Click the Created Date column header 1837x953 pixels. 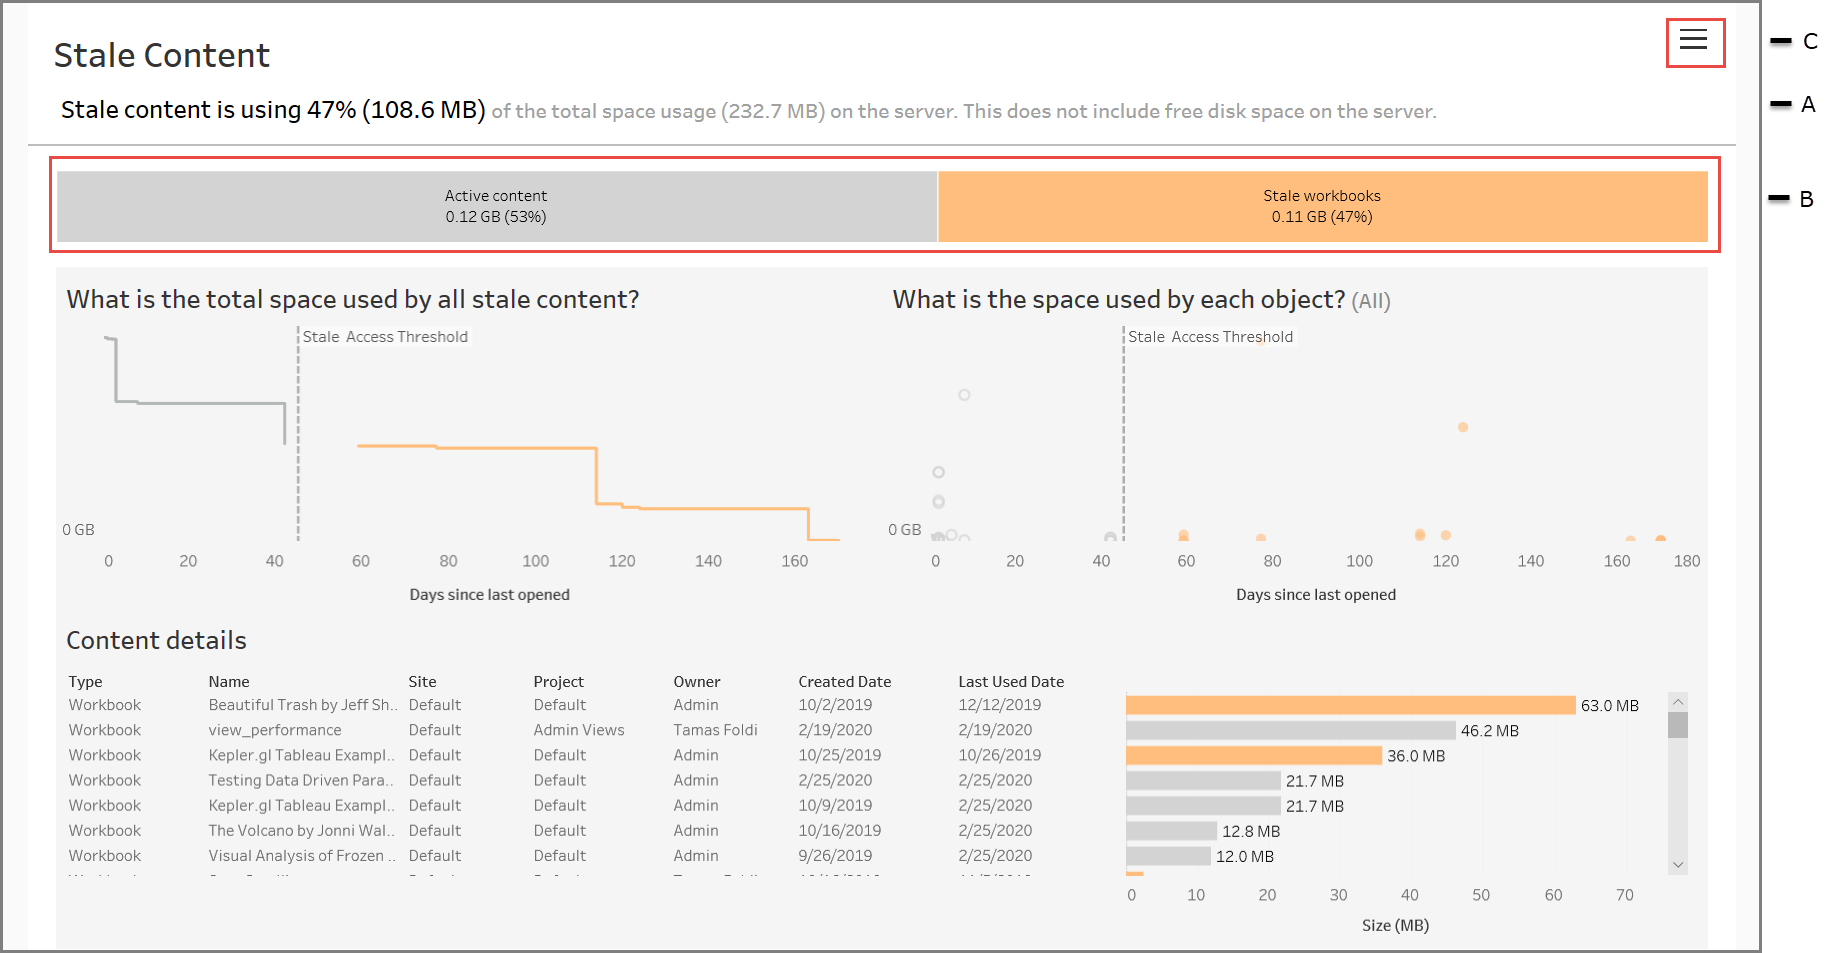click(x=845, y=681)
